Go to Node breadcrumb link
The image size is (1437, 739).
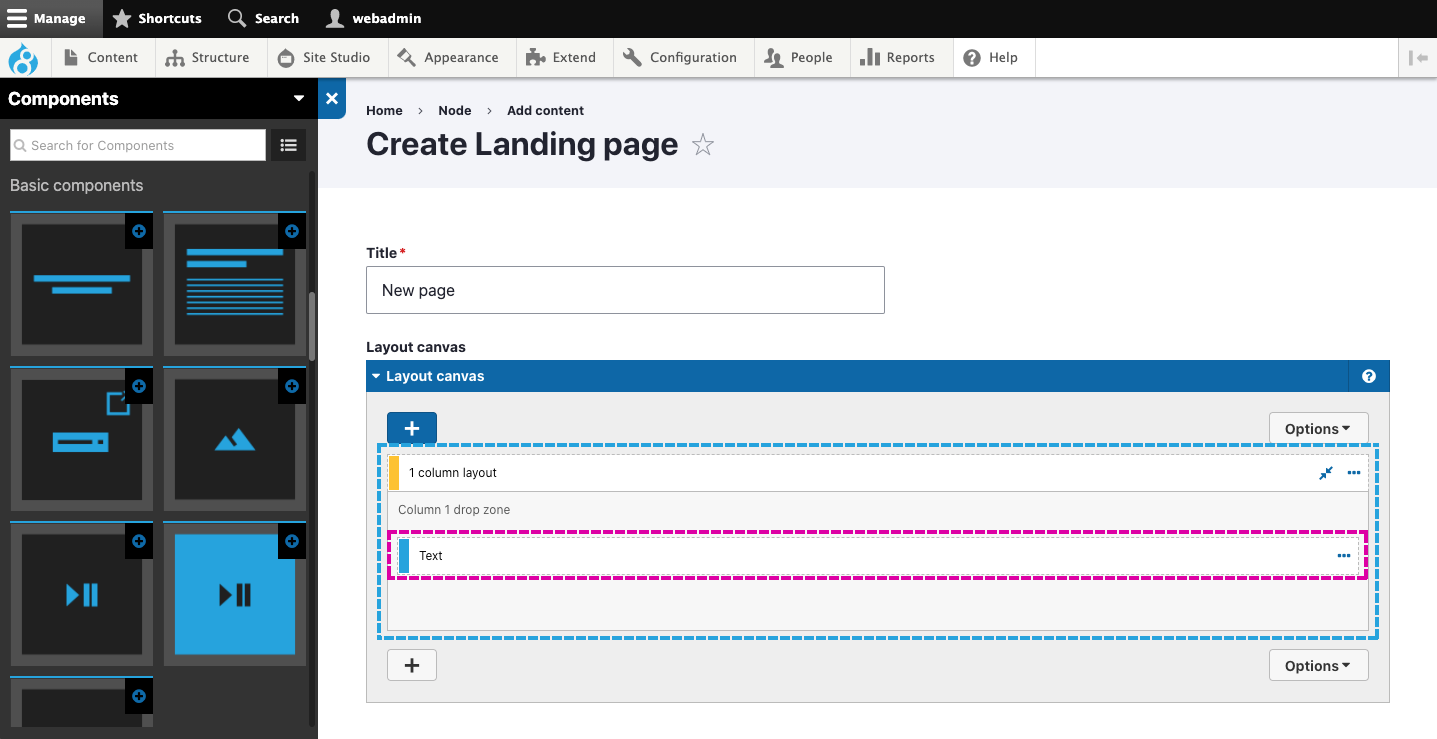click(x=455, y=110)
